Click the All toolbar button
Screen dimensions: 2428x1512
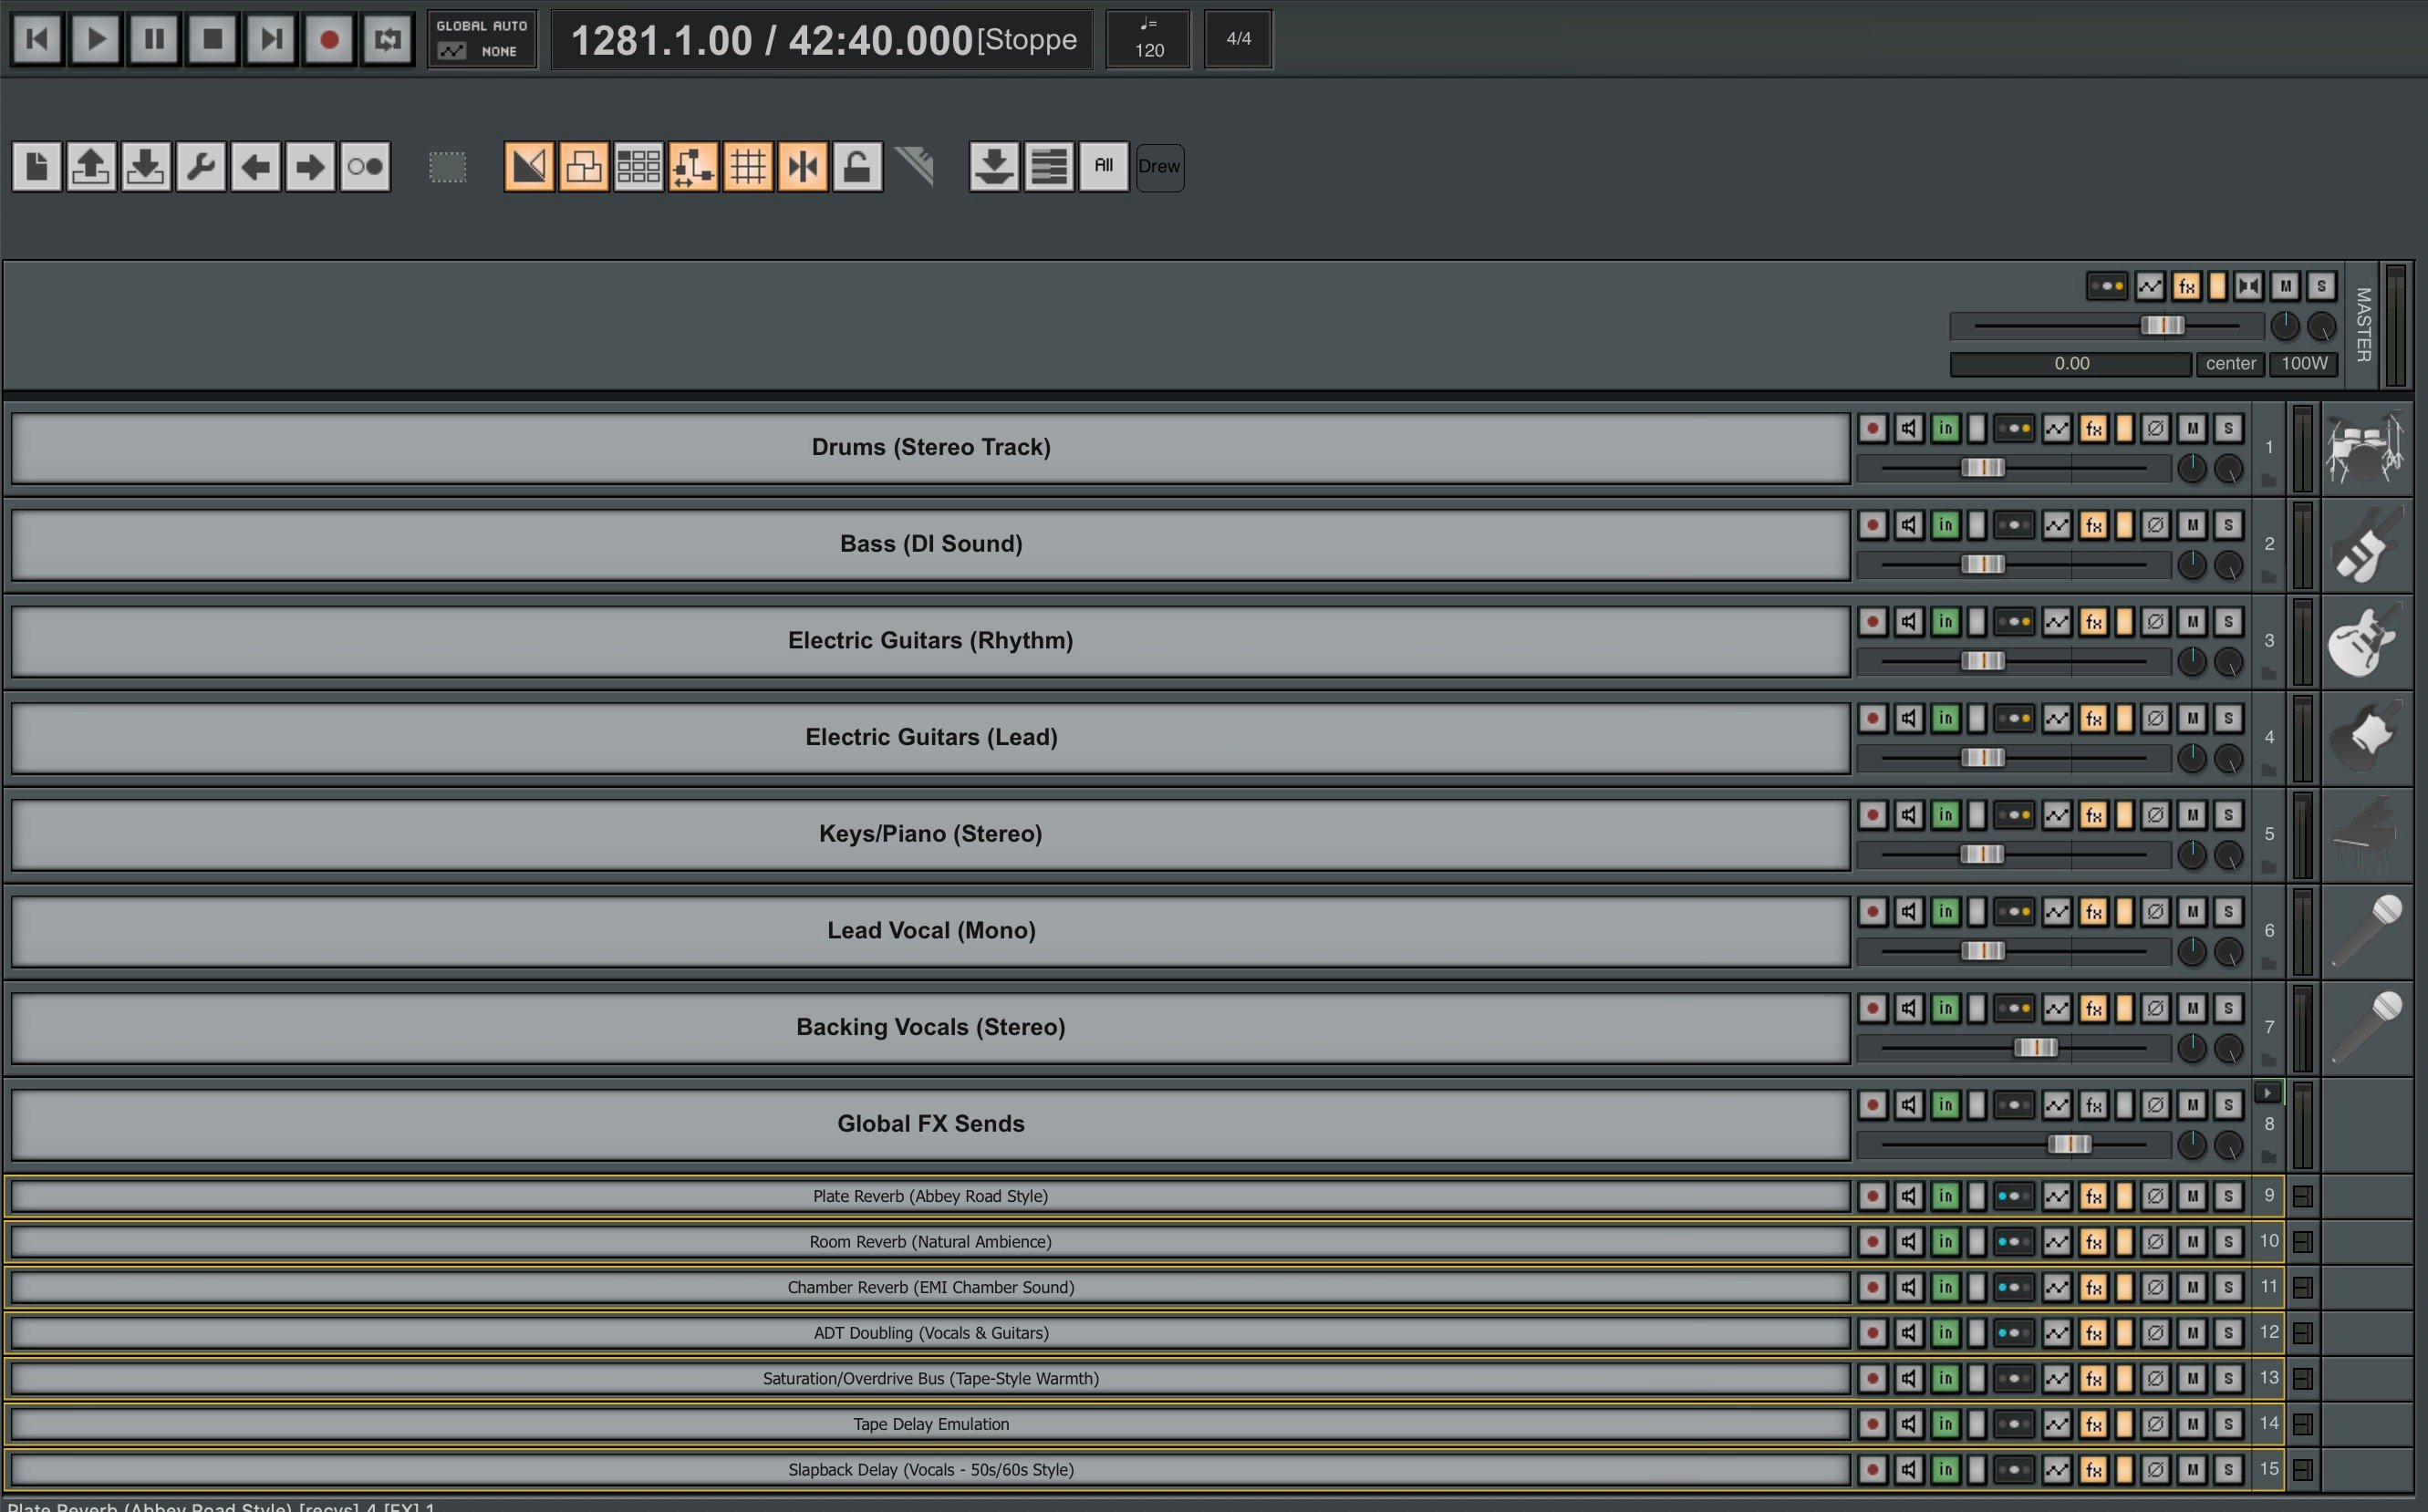(1103, 166)
